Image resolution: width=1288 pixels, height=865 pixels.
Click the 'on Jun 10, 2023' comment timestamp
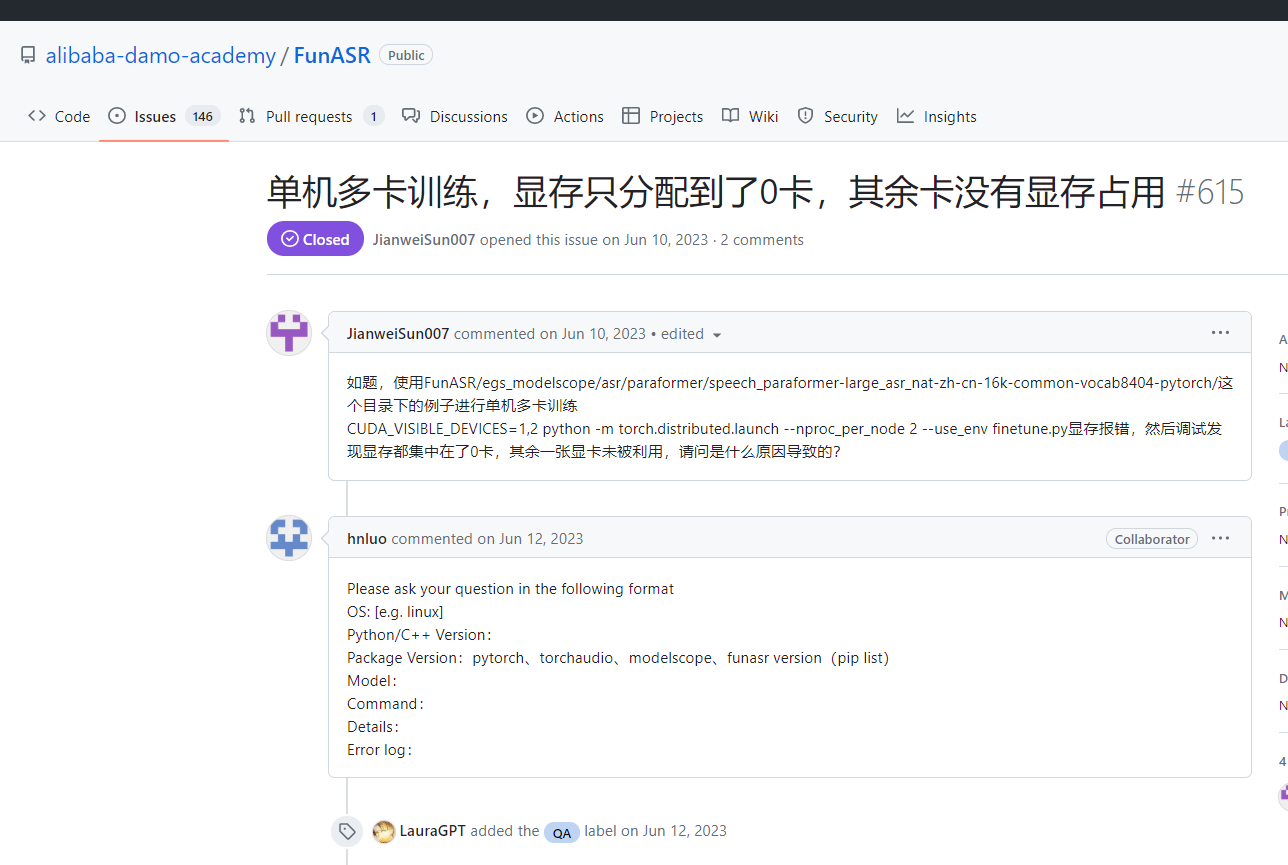coord(593,334)
